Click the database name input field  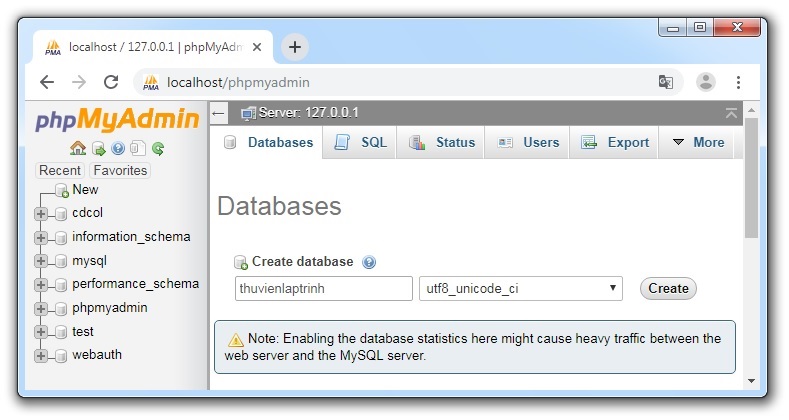click(x=323, y=289)
